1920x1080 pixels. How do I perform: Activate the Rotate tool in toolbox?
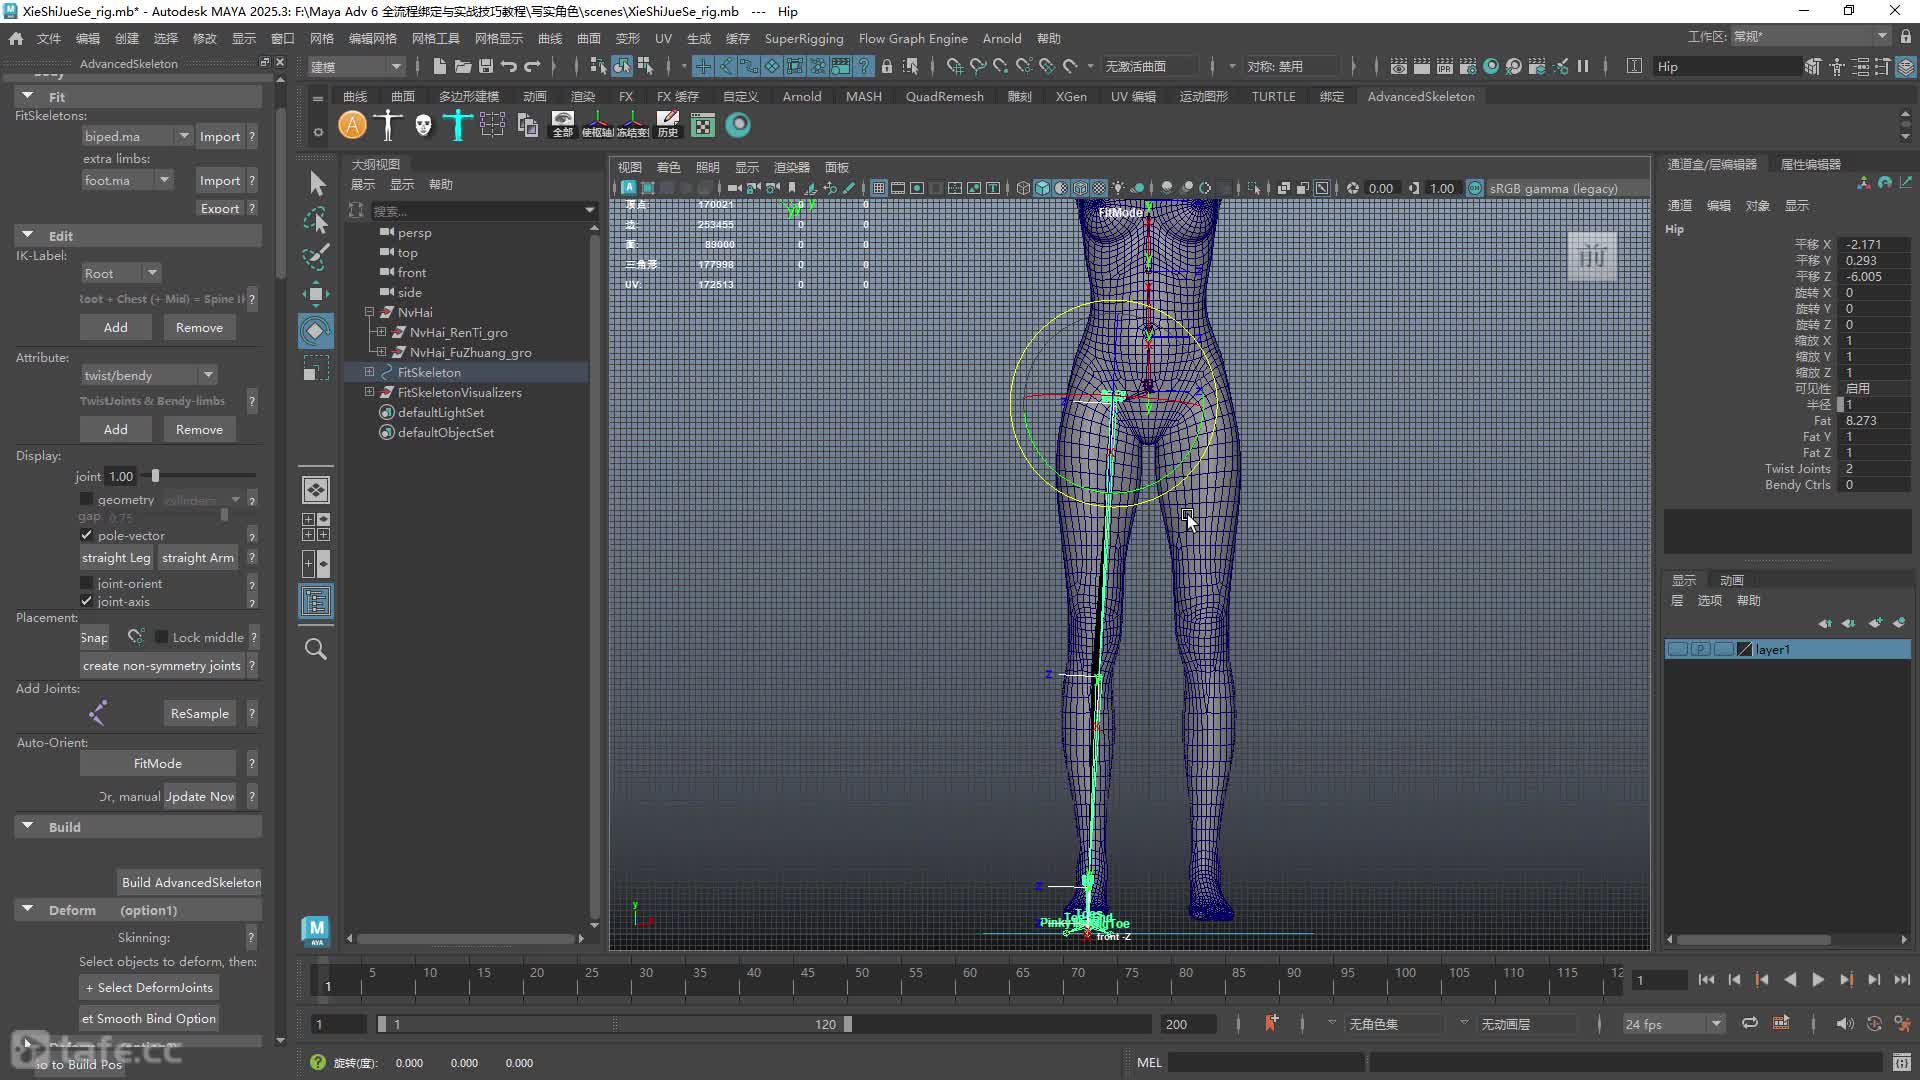tap(316, 331)
